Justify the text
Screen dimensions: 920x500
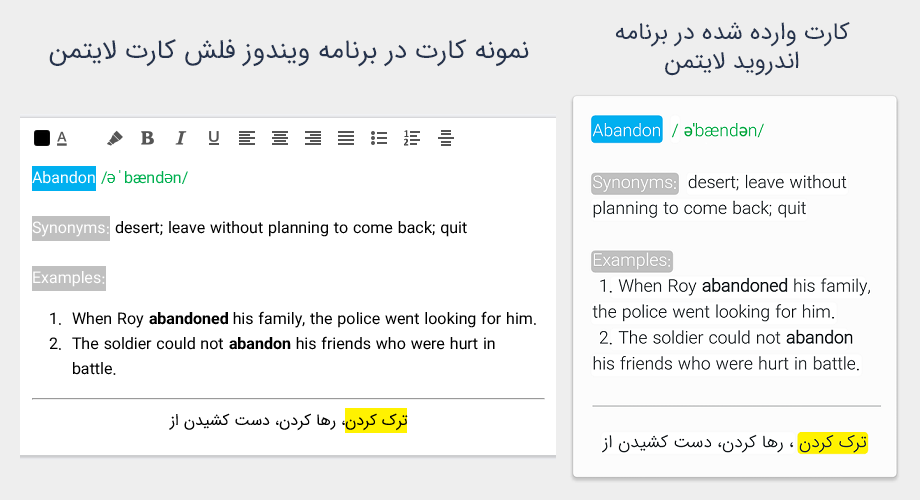tap(346, 138)
